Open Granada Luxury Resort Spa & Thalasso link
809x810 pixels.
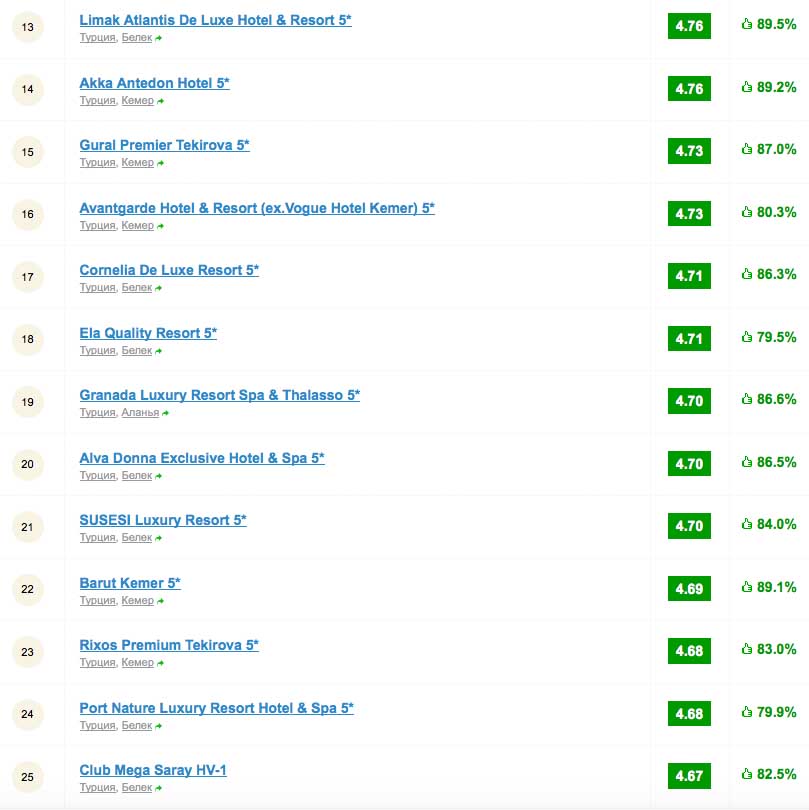[220, 395]
